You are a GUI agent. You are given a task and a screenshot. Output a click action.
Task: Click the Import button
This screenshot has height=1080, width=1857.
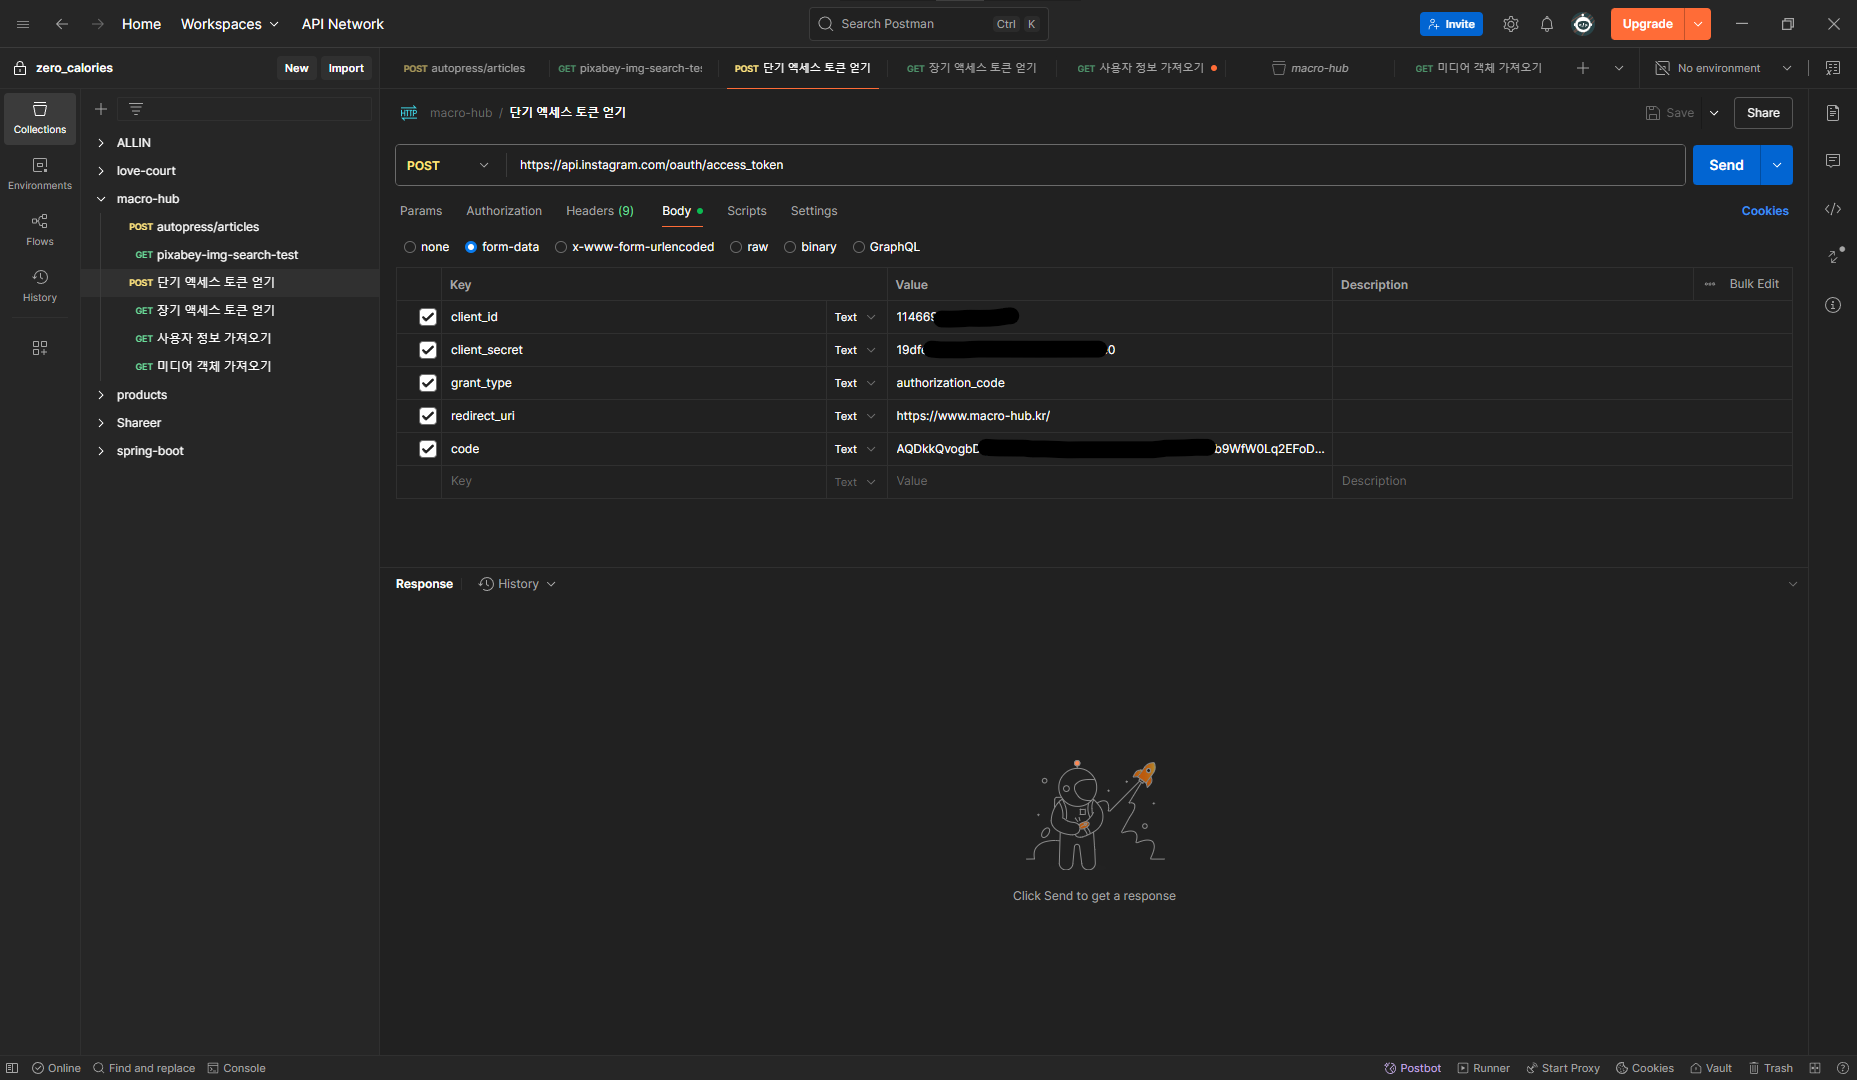coord(346,68)
